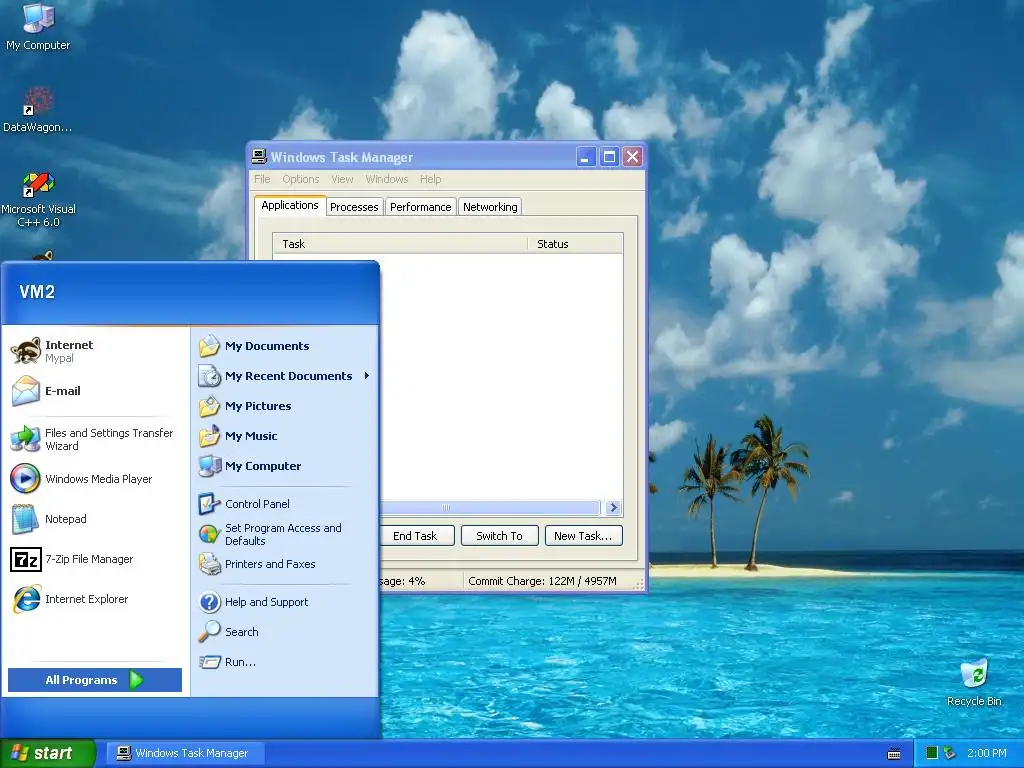This screenshot has height=768, width=1024.
Task: Click the keyboard tray icon
Action: coord(894,754)
